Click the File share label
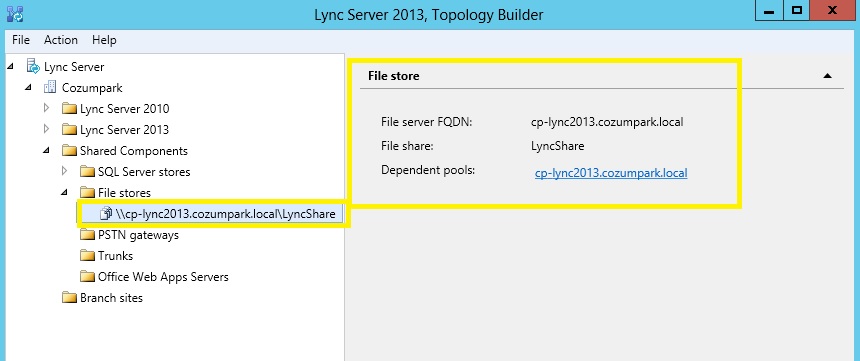 point(407,146)
